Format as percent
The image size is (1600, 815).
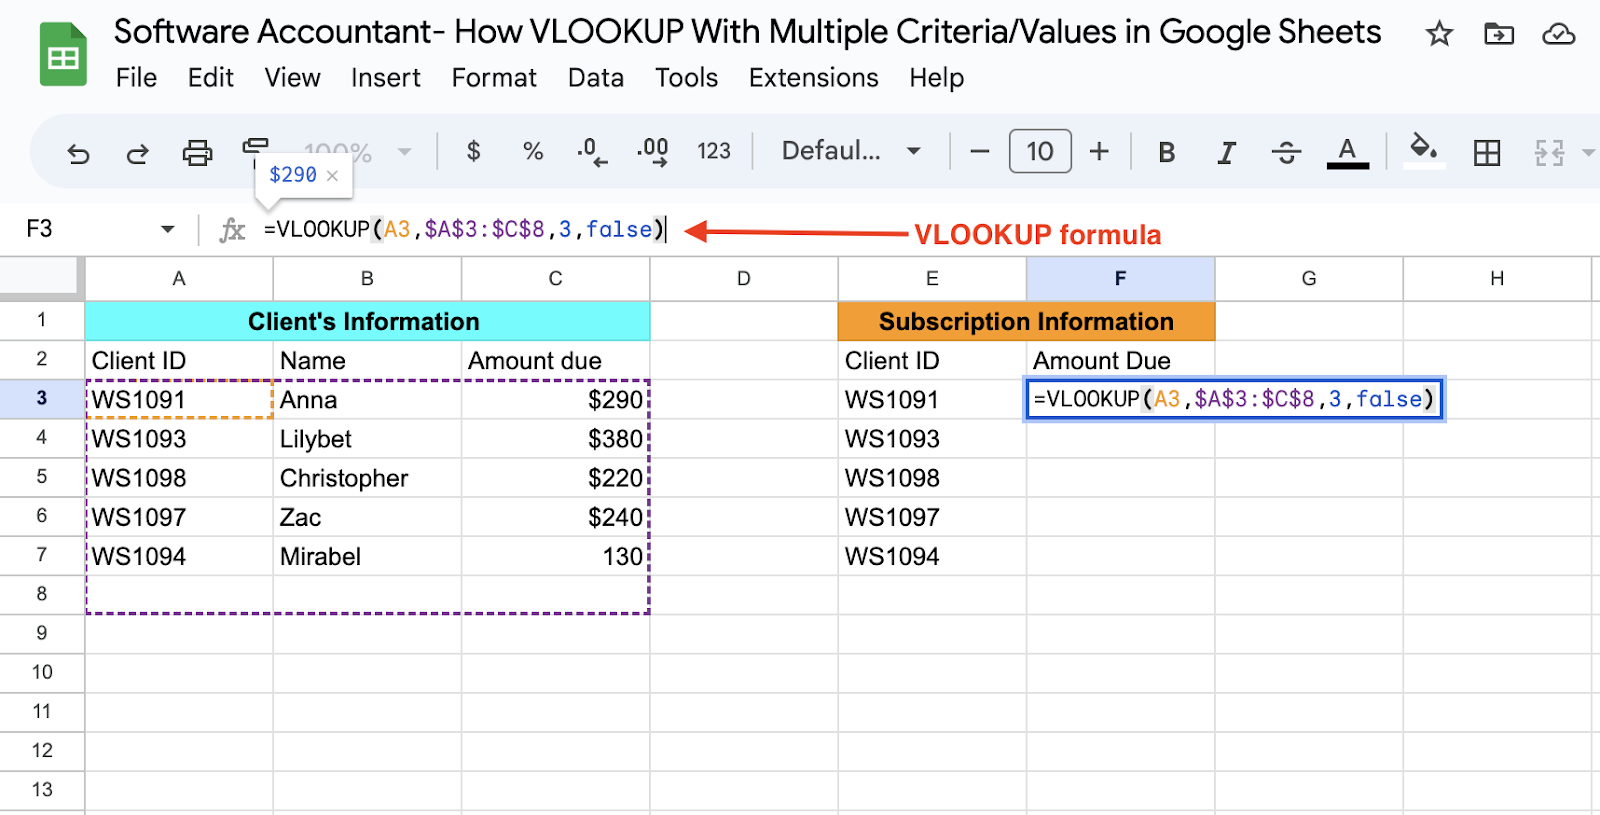click(x=533, y=151)
